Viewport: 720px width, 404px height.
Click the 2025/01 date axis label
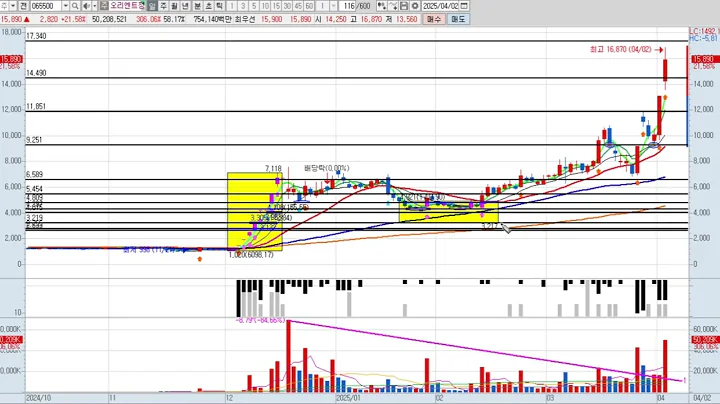click(x=348, y=398)
